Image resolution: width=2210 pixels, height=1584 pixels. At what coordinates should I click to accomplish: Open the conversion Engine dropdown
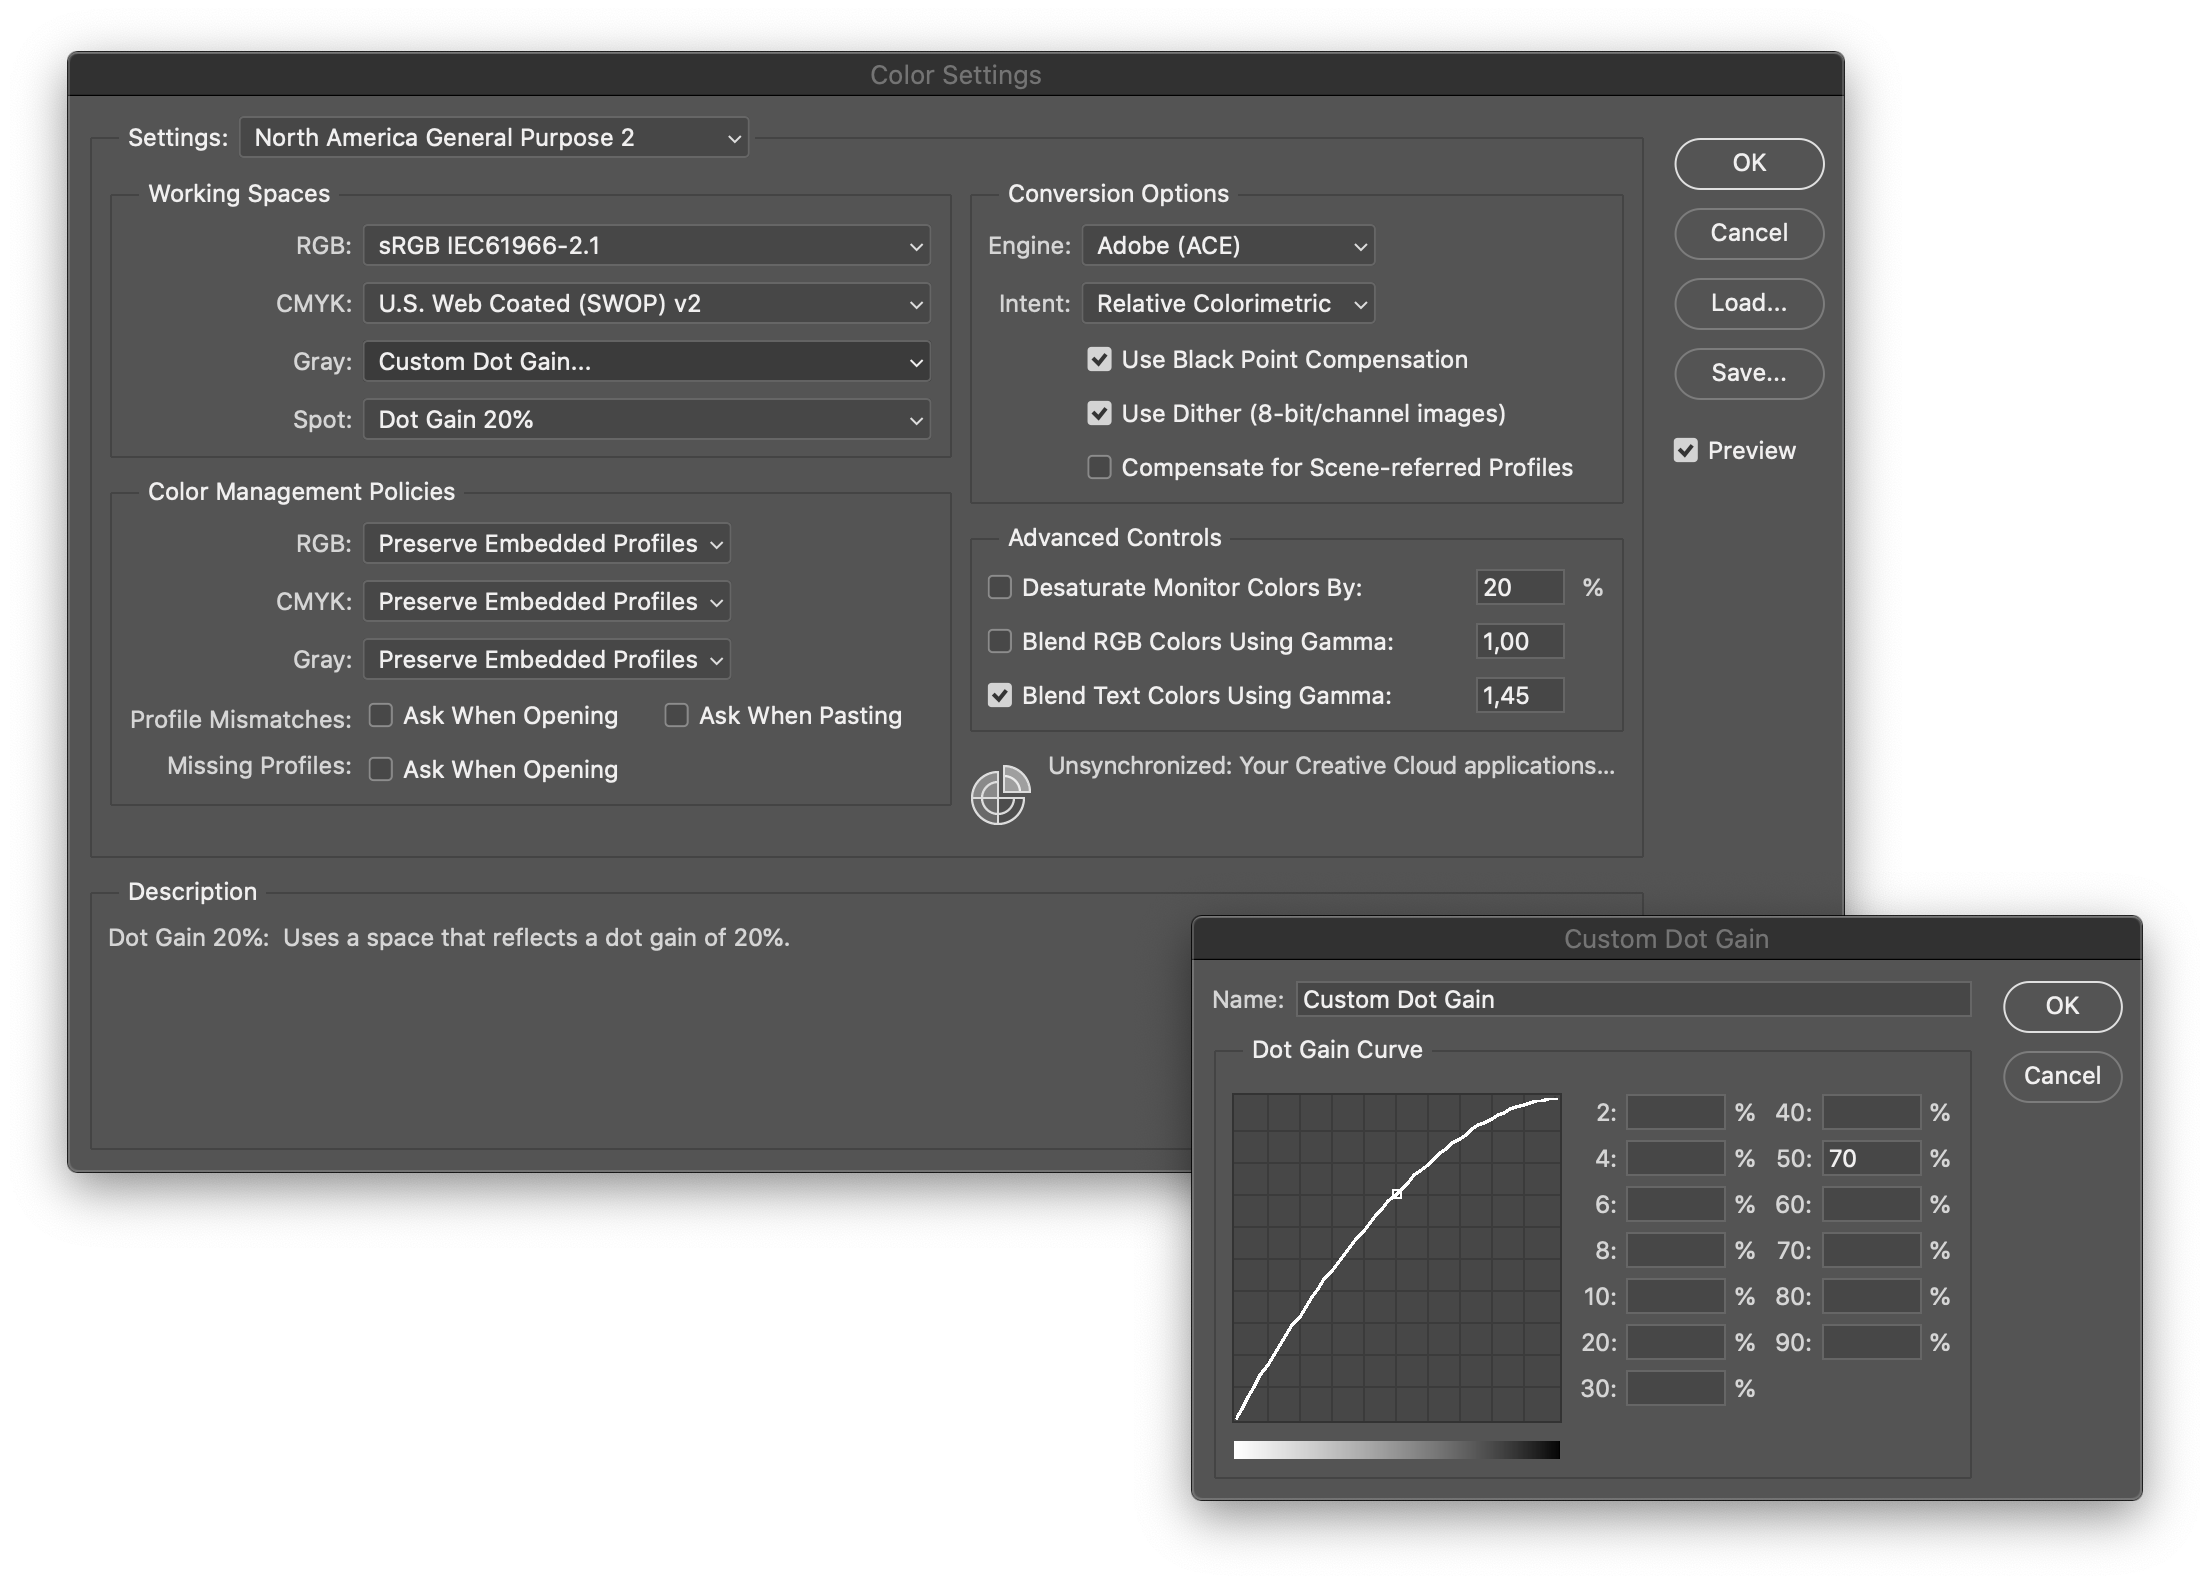[1228, 245]
